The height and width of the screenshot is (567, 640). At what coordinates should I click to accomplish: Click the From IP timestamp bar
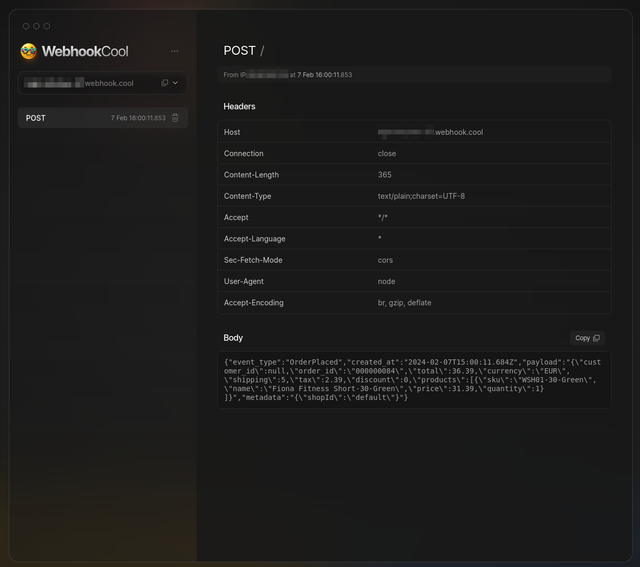413,74
